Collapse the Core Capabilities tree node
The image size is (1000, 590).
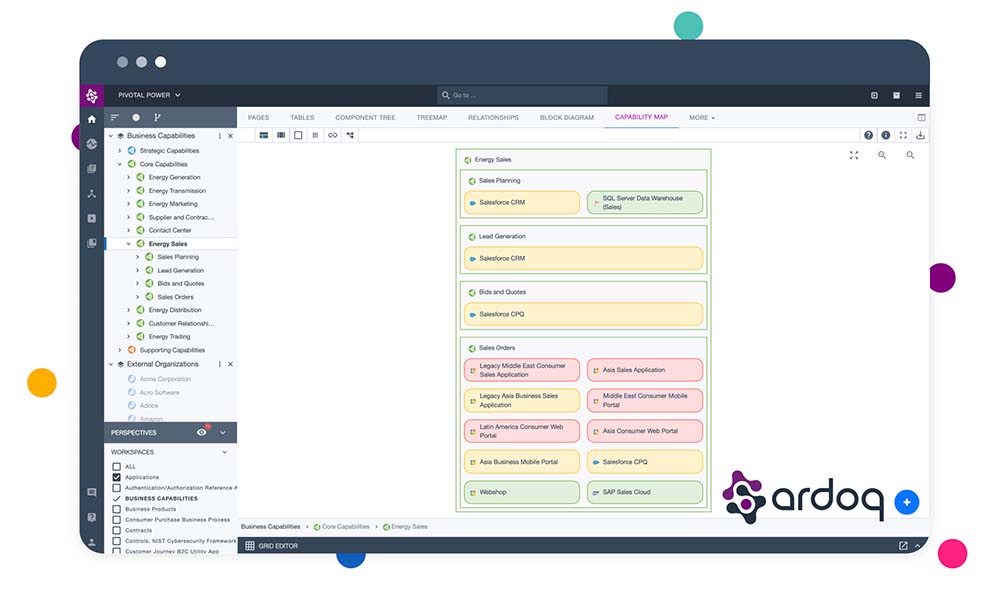[119, 165]
